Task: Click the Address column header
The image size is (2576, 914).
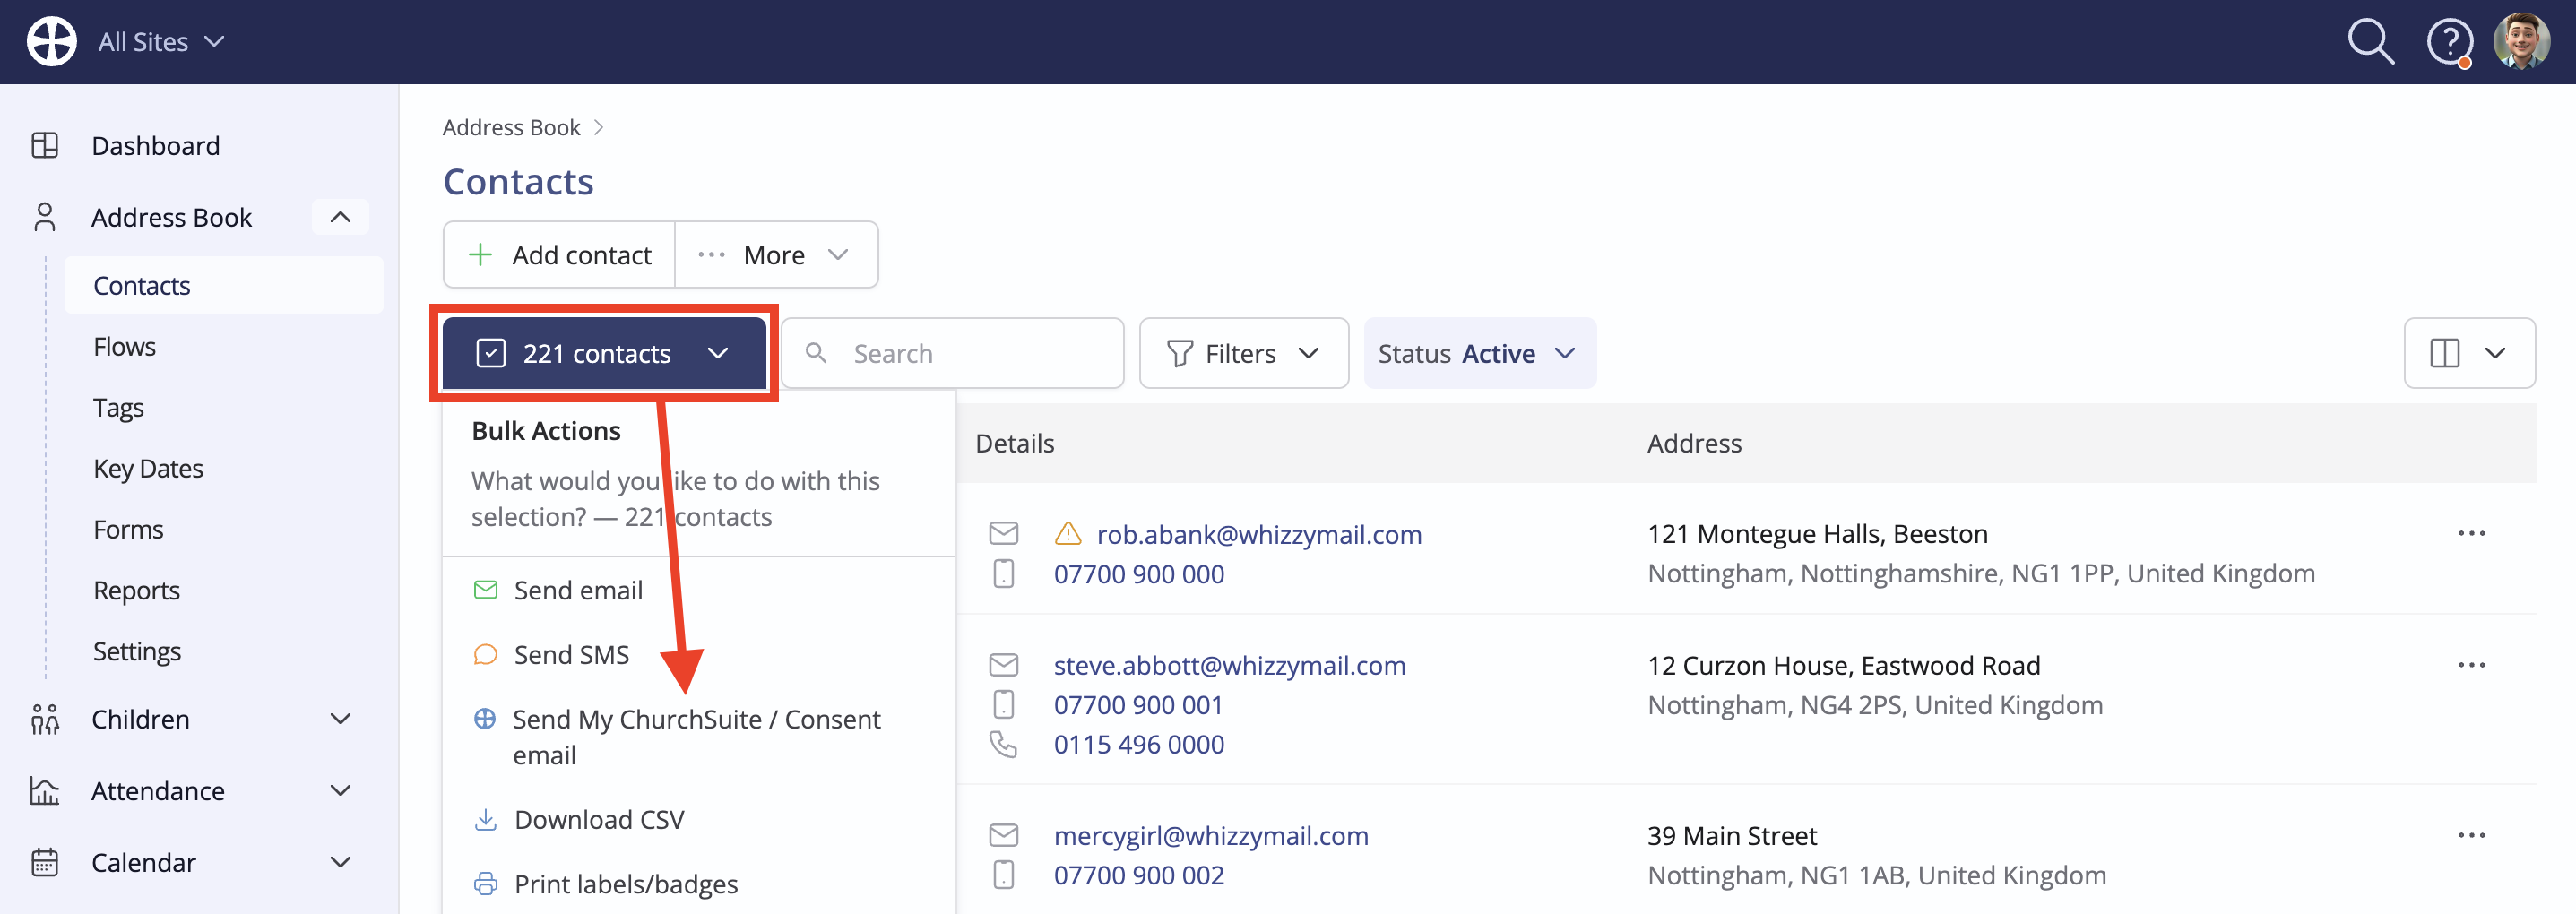Action: pos(1694,444)
